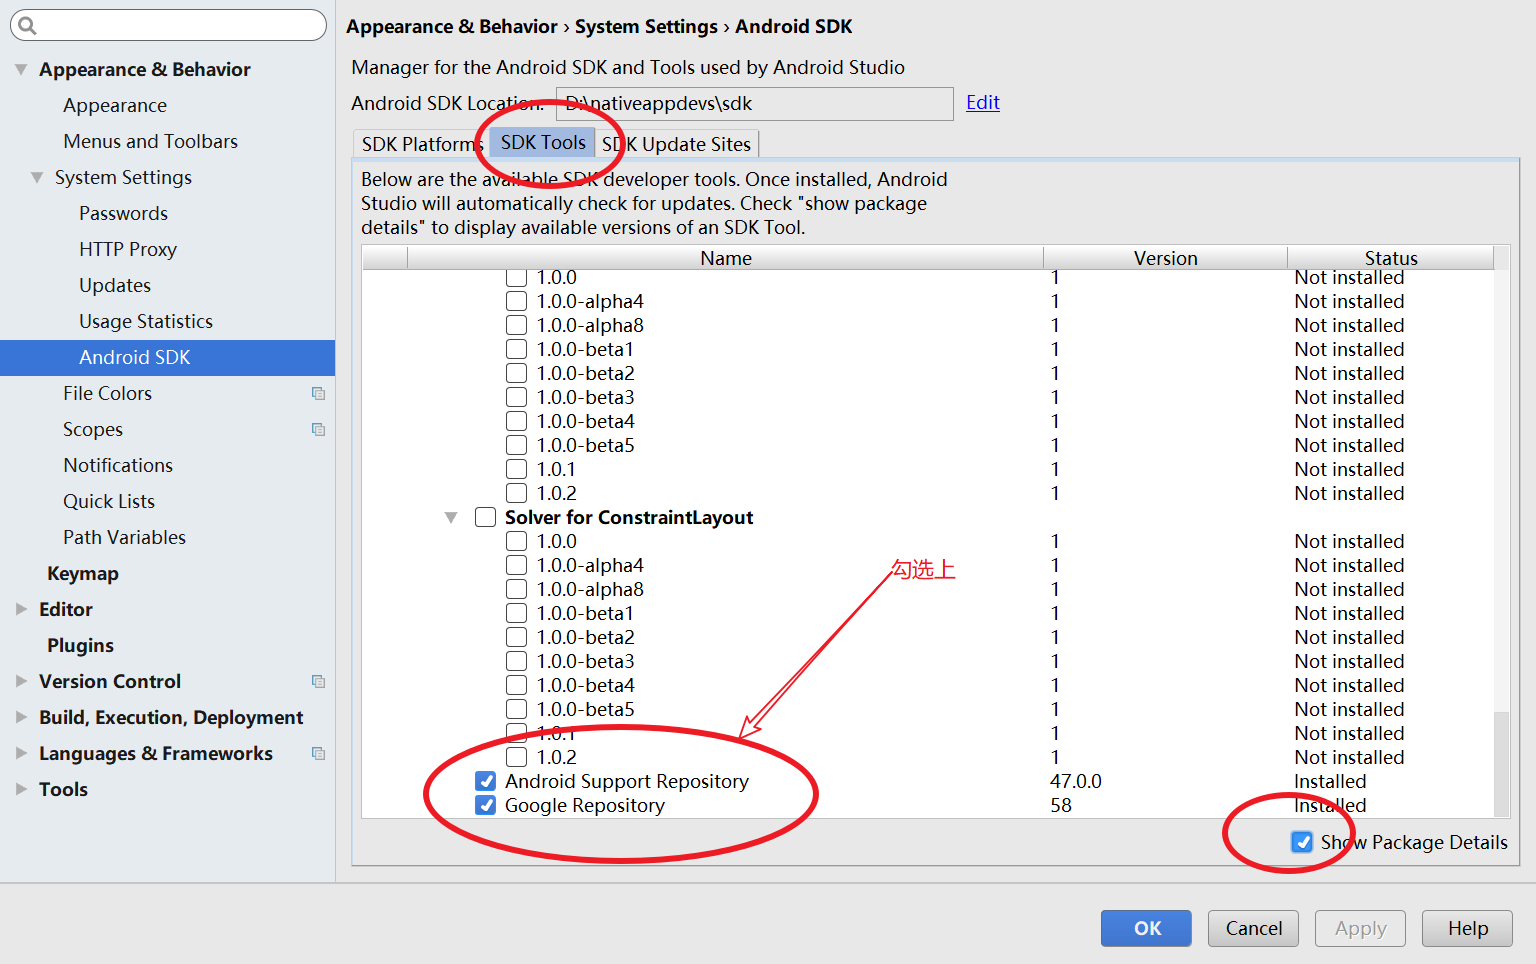Screen dimensions: 1536x964
Task: Expand the Editor section
Action: pos(21,609)
